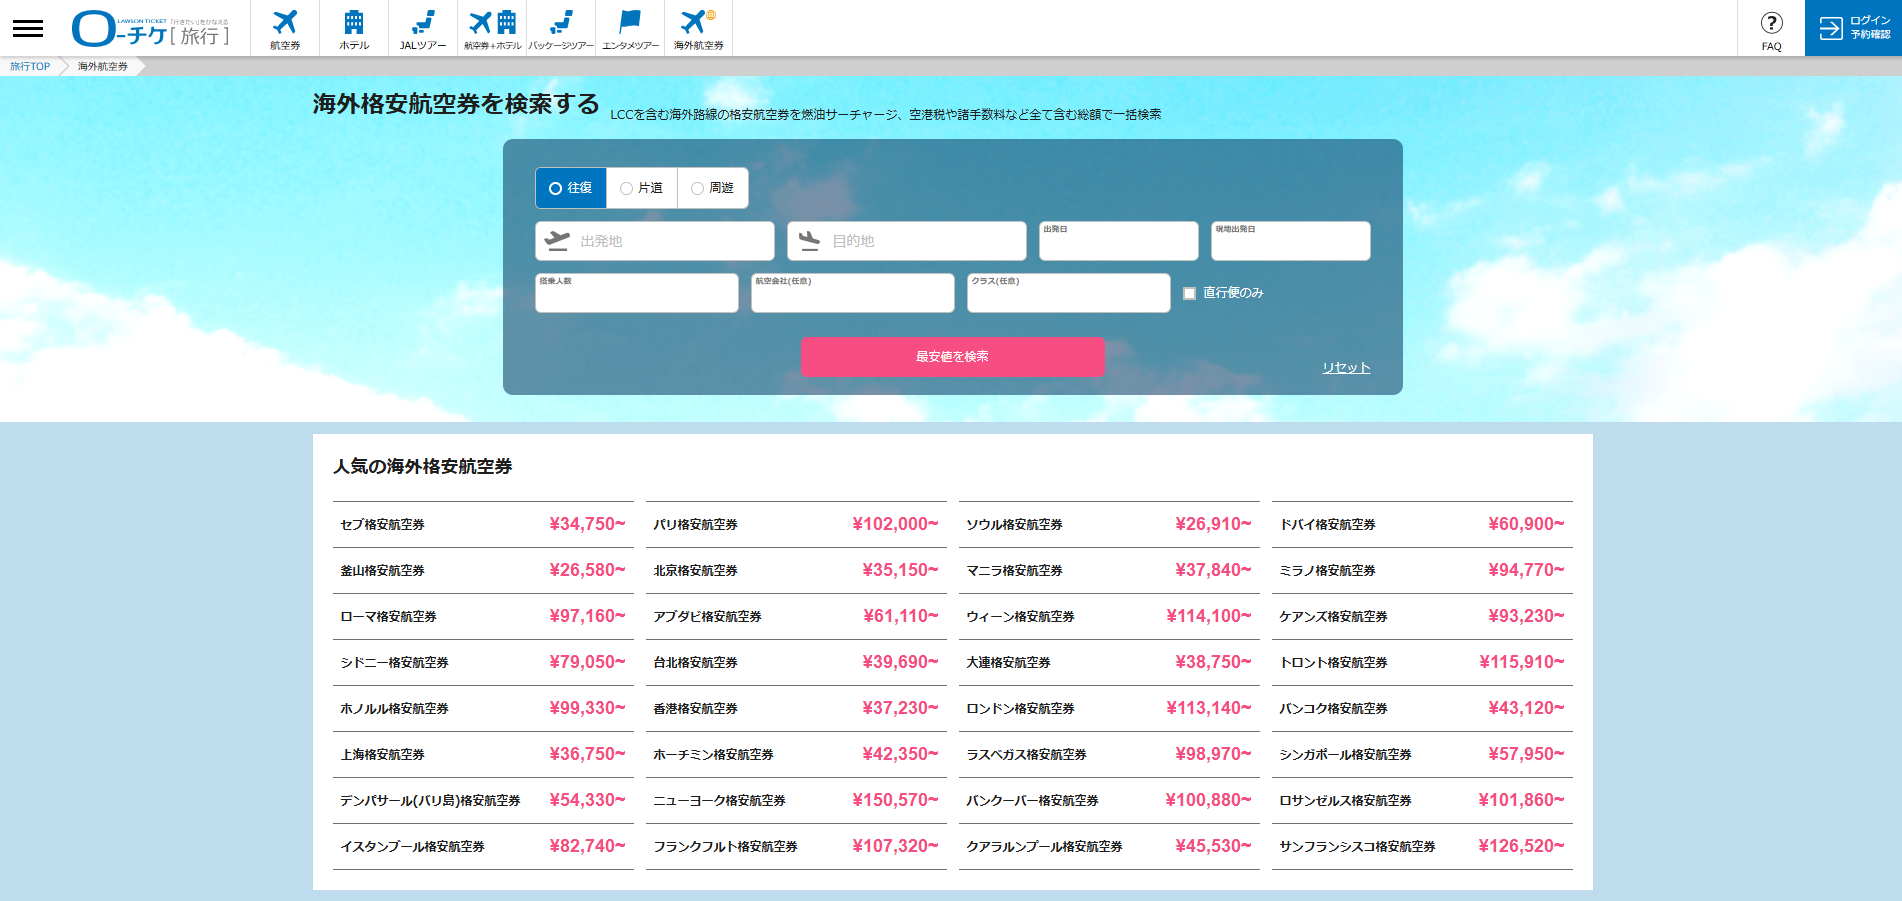Viewport: 1902px width, 901px height.
Task: Open サンフランシスコ格安航空券 listing
Action: pos(1422,846)
